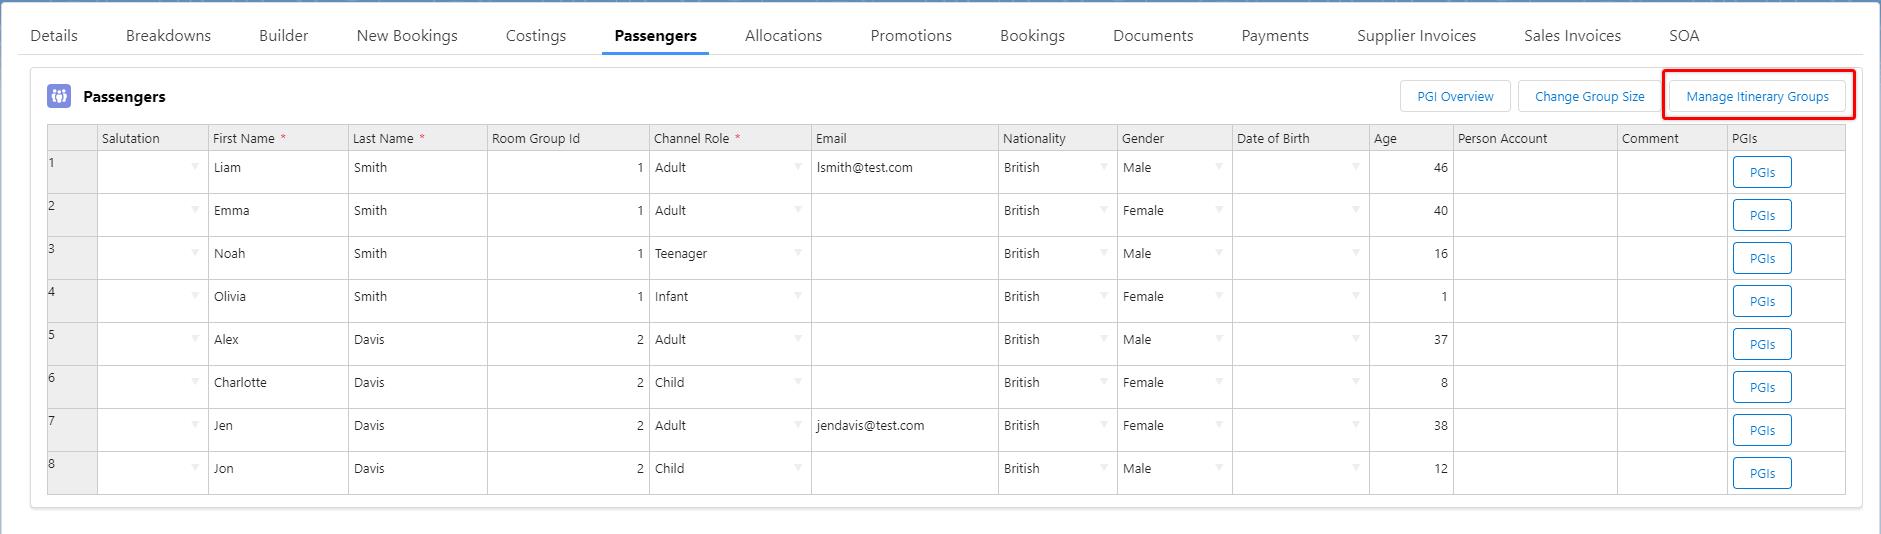Open PGIs for Alex Davis
Image resolution: width=1881 pixels, height=534 pixels.
click(1762, 344)
